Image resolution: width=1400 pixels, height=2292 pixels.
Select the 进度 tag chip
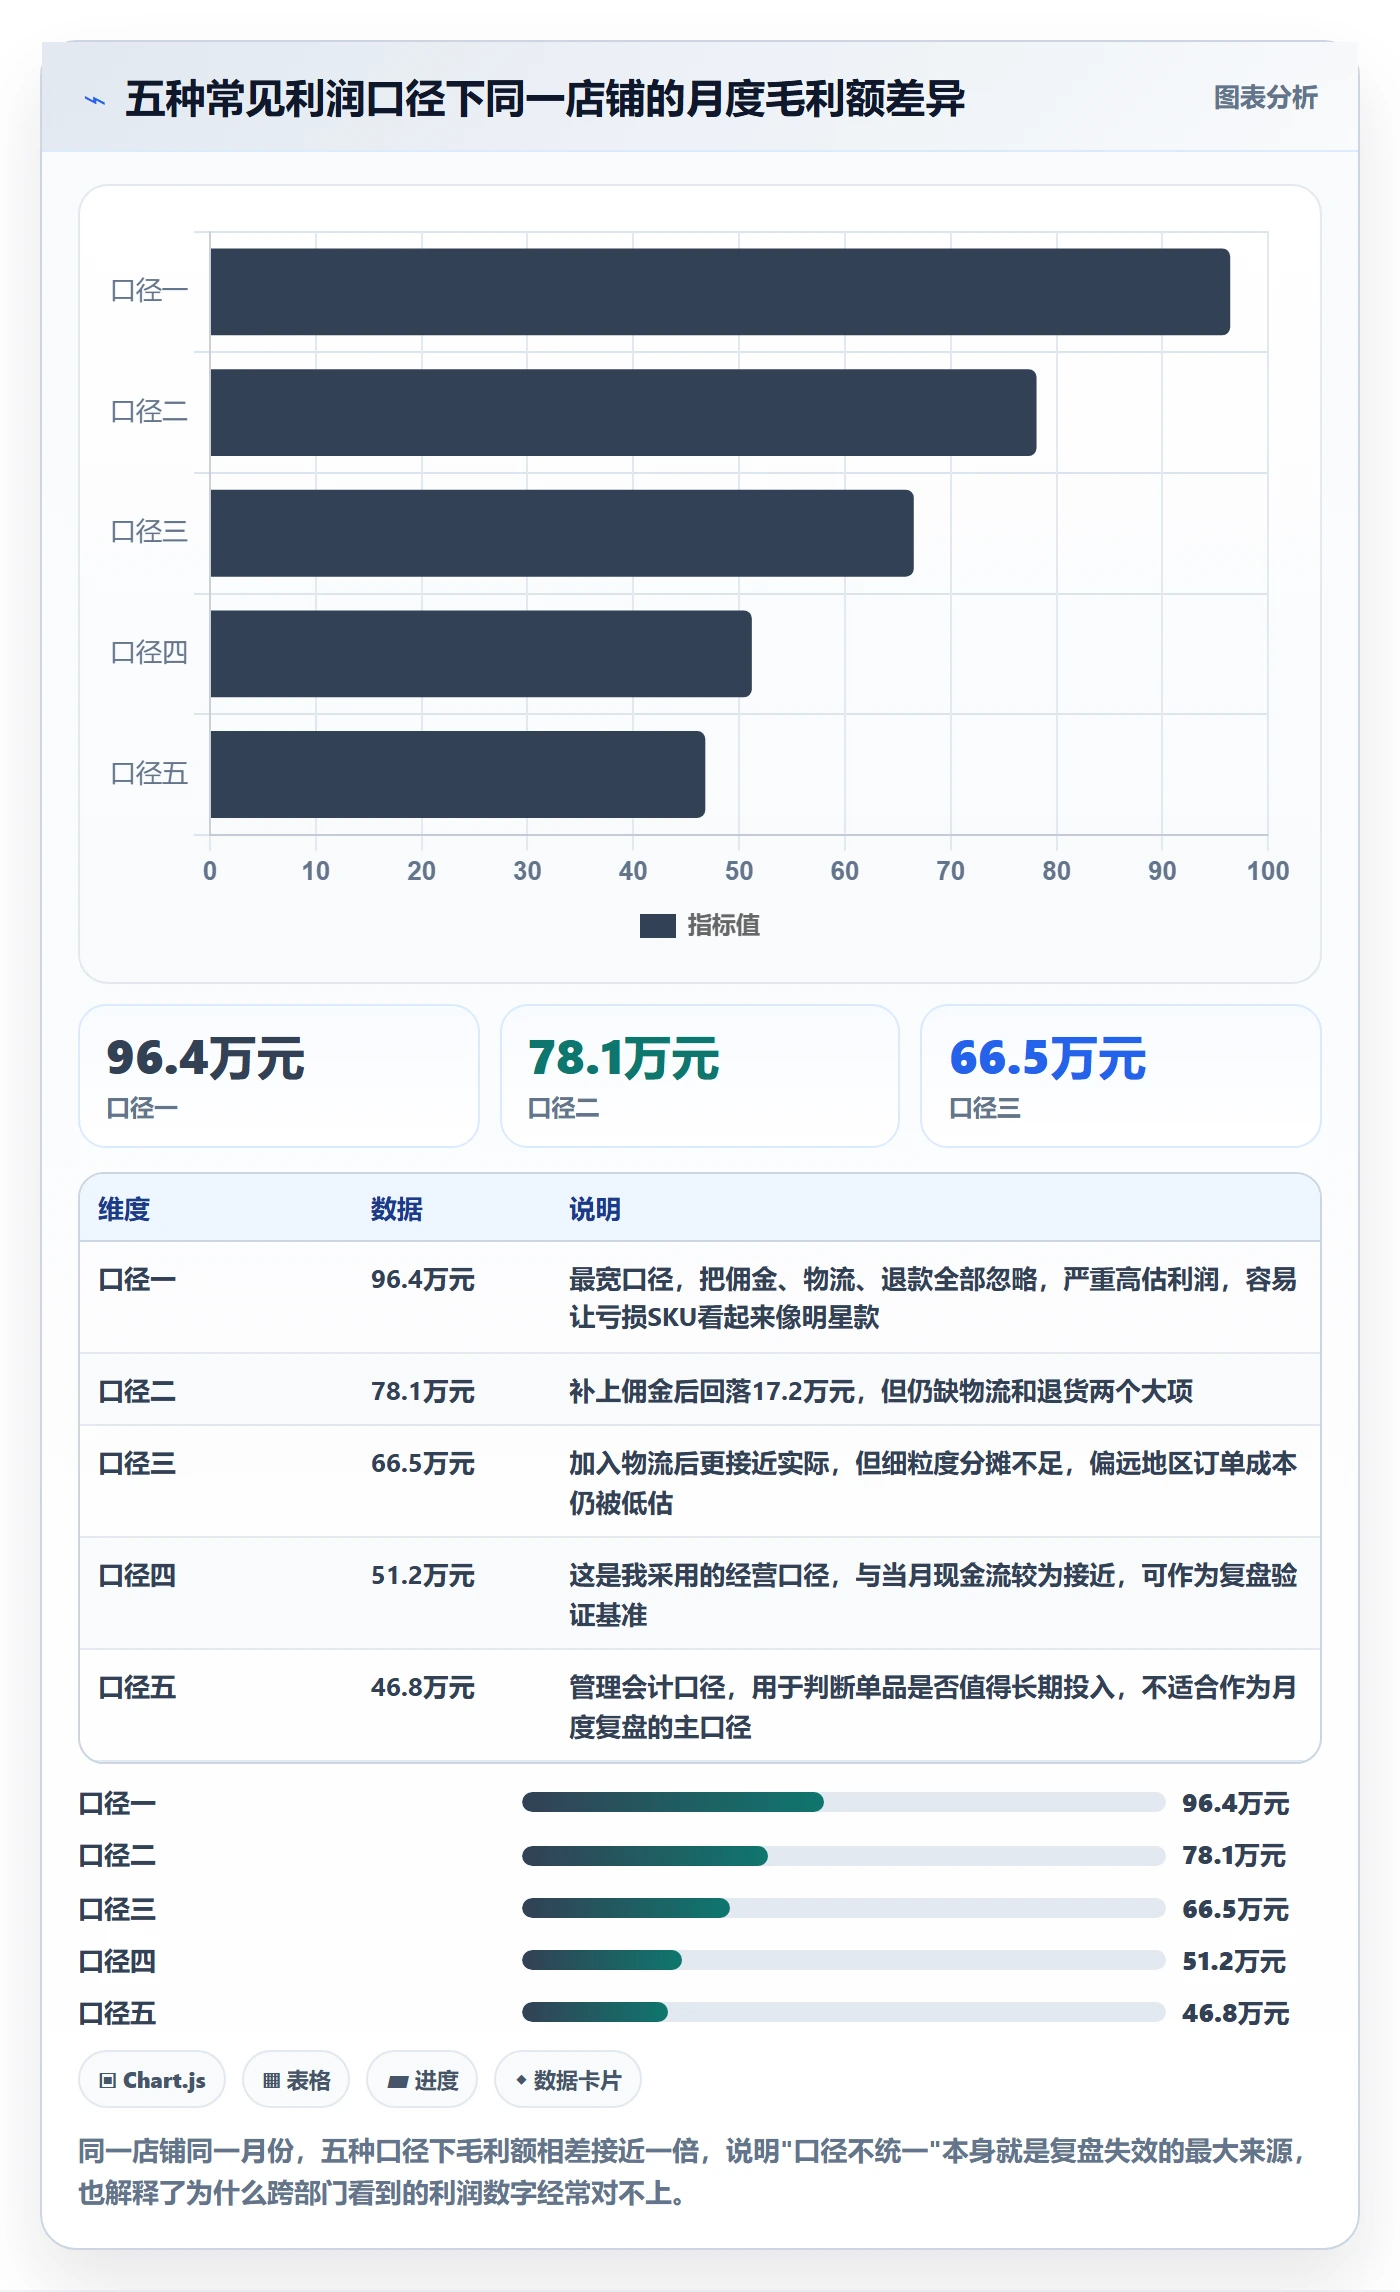click(422, 2080)
